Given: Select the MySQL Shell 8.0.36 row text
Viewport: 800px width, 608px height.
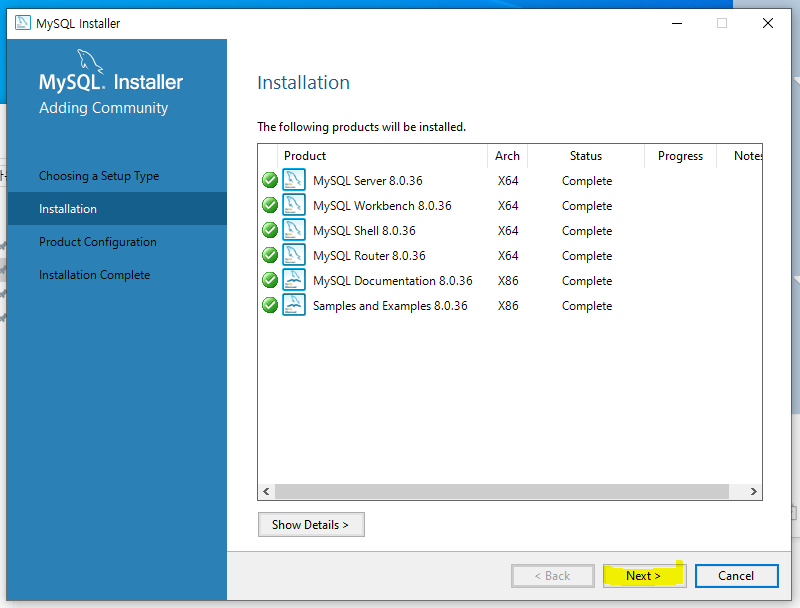Looking at the screenshot, I should point(364,231).
